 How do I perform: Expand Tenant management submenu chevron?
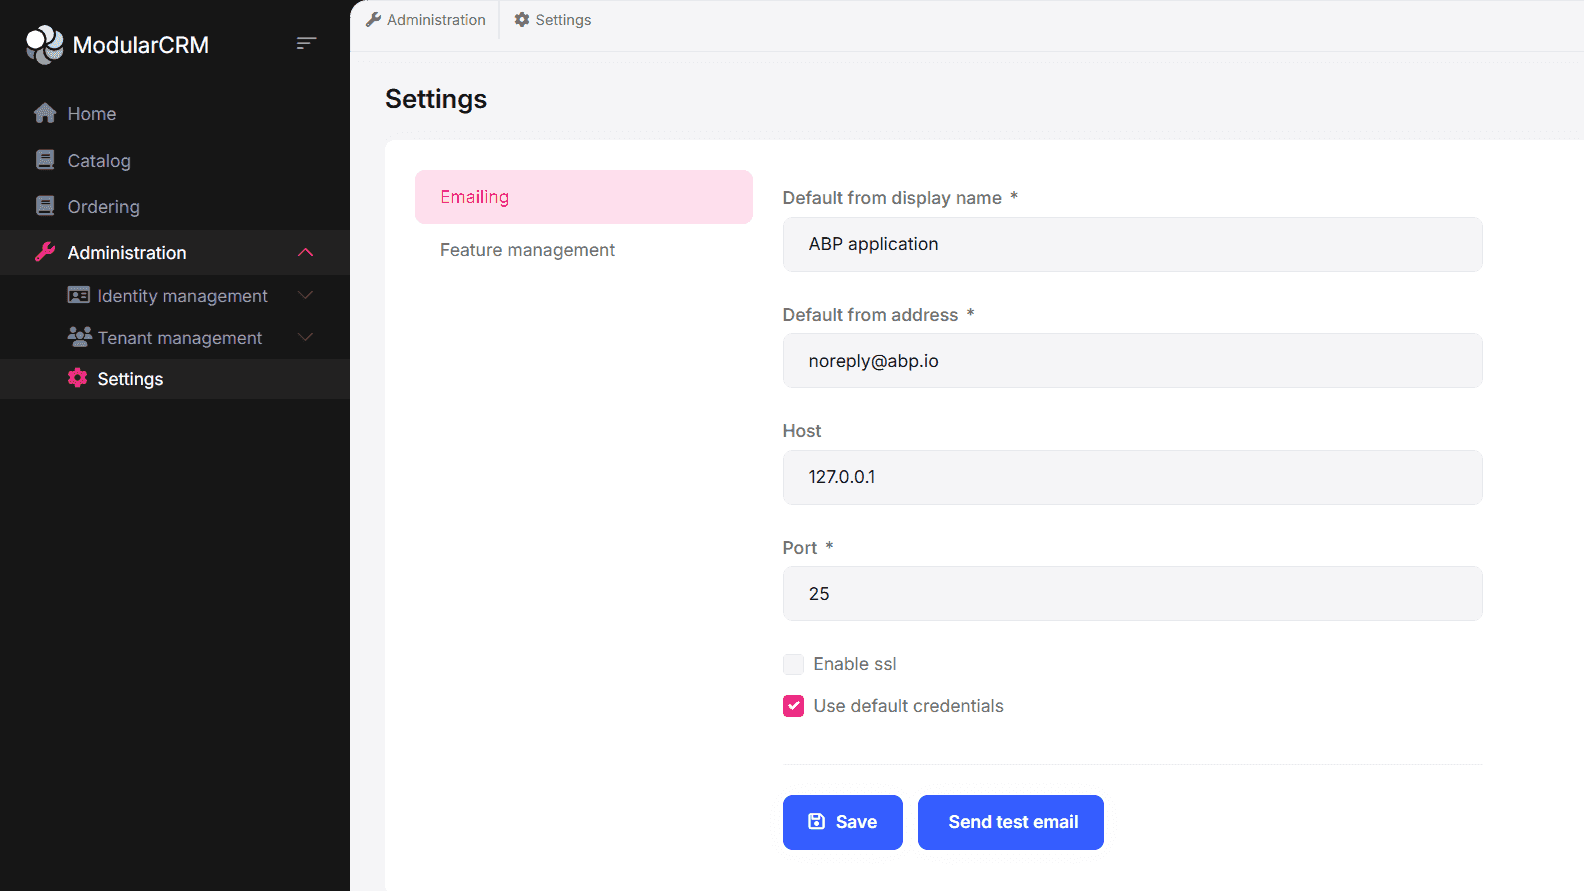coord(306,337)
